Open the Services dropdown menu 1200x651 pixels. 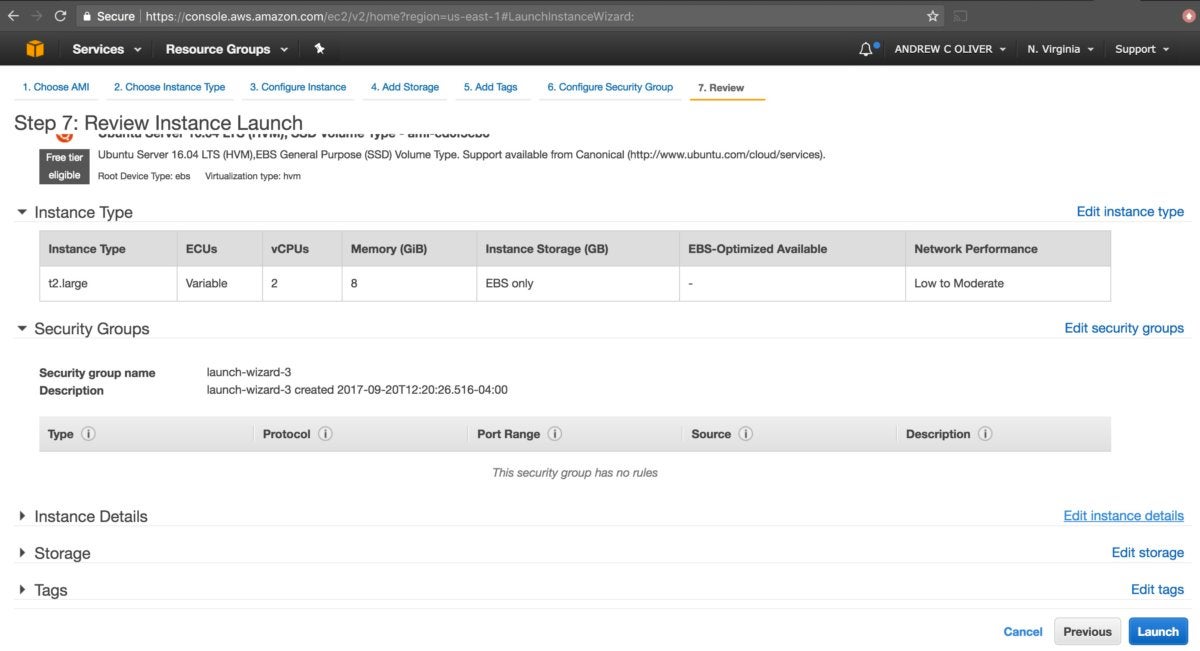tap(107, 49)
